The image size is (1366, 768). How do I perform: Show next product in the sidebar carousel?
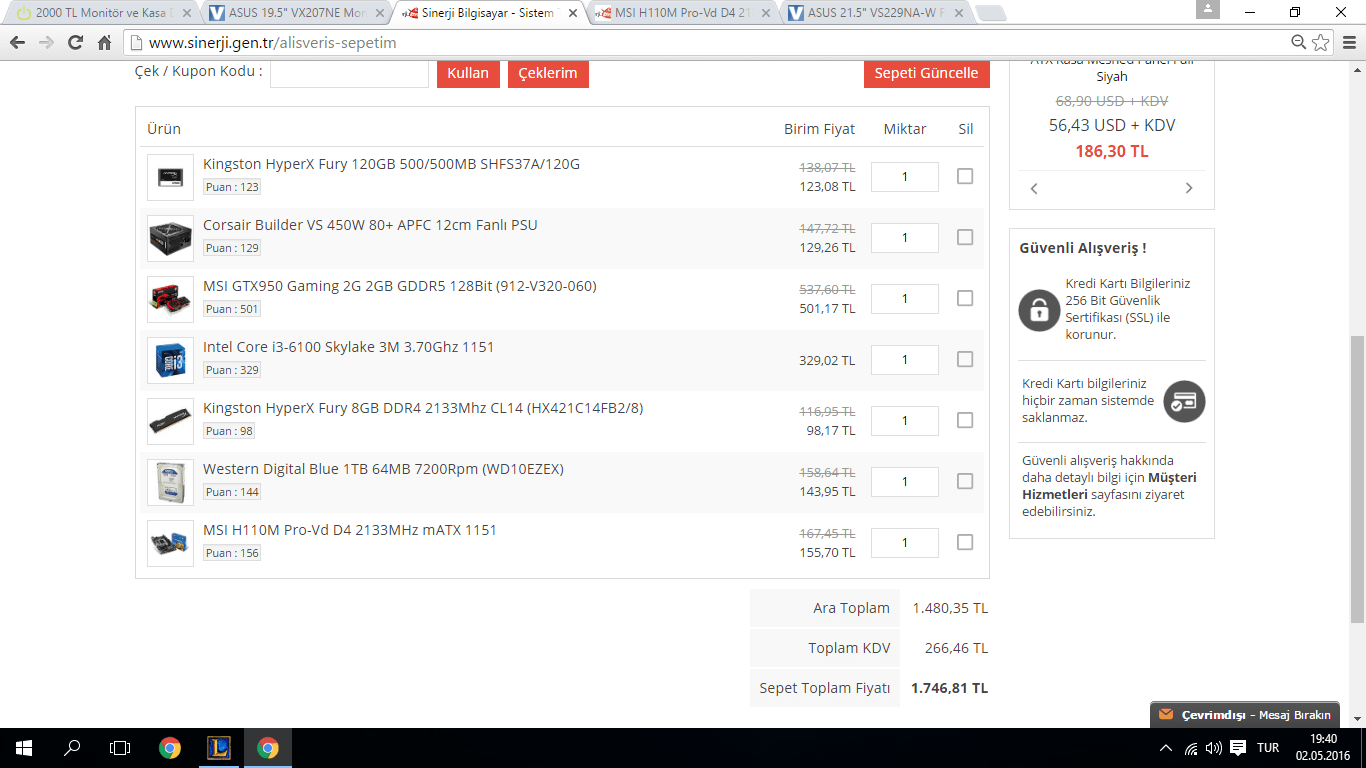click(1189, 188)
